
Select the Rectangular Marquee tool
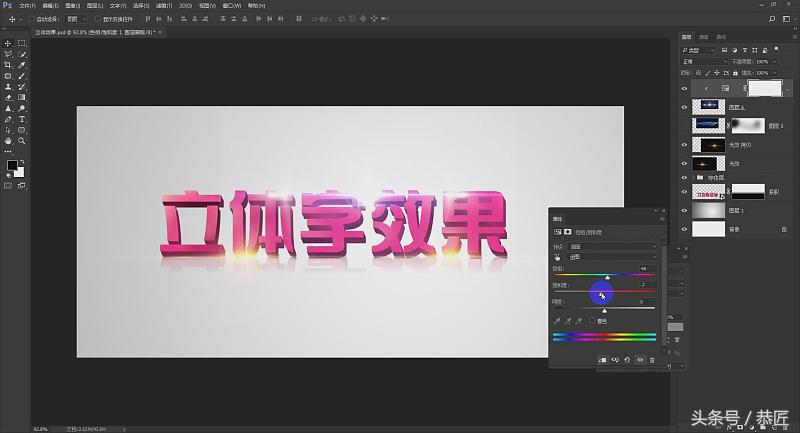point(21,43)
